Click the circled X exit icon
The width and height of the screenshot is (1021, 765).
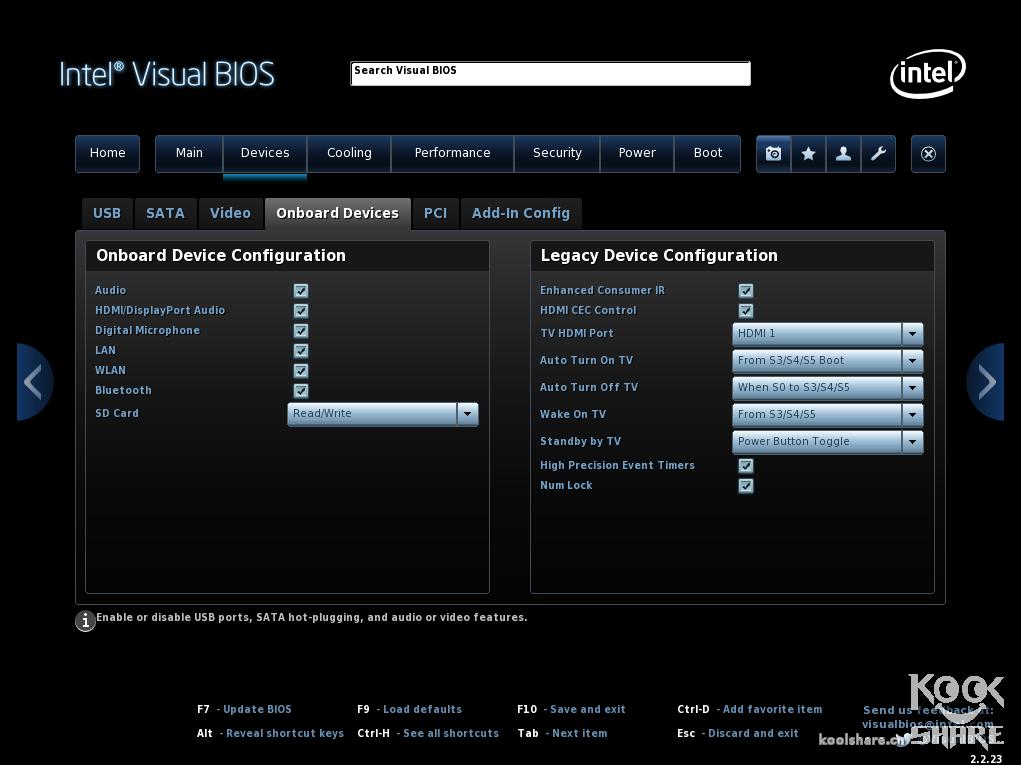tap(928, 154)
